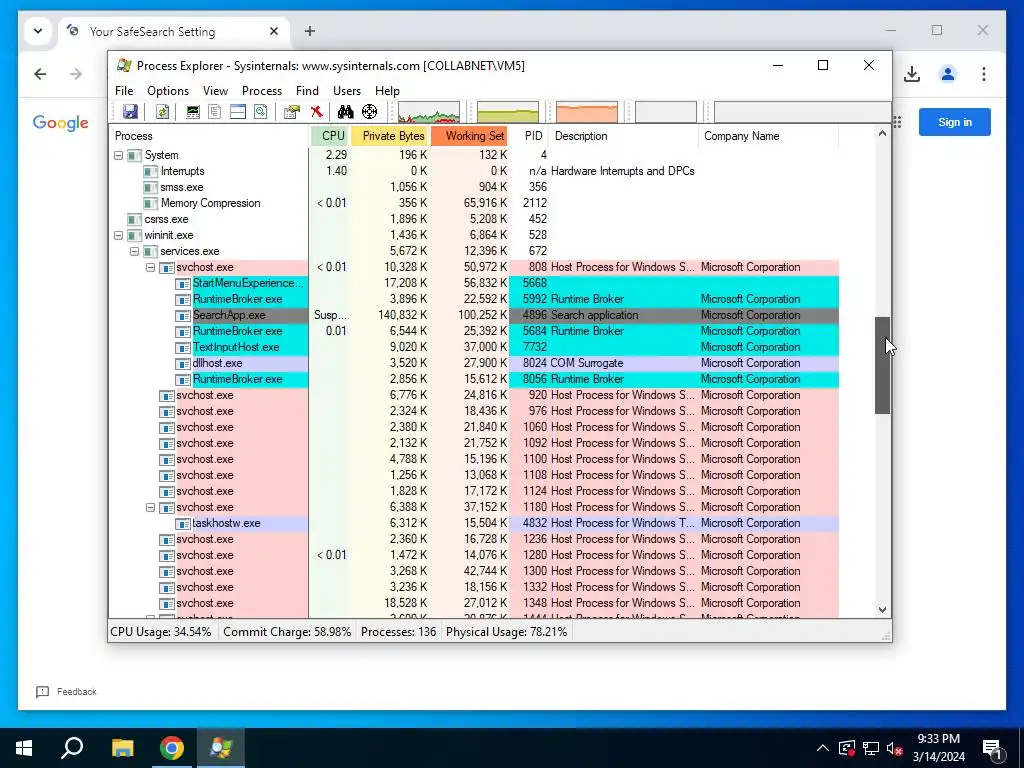Select the smss.exe process row
The image size is (1024, 768).
[x=473, y=187]
